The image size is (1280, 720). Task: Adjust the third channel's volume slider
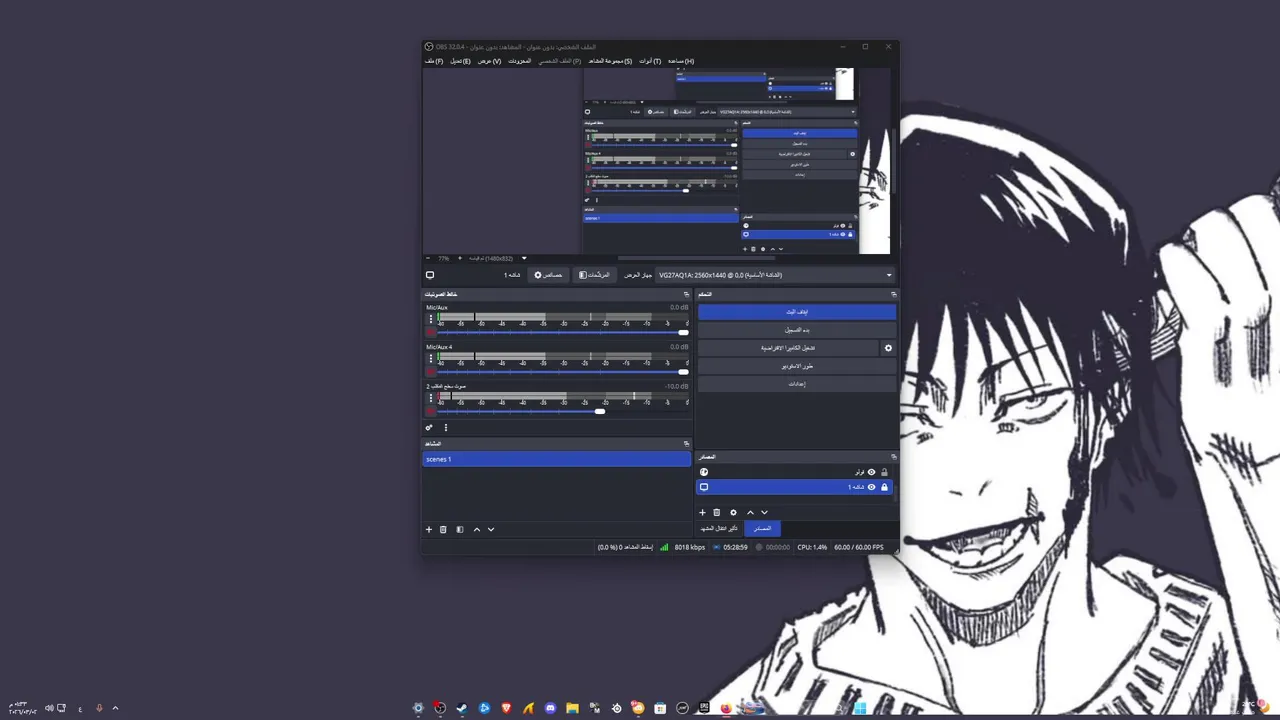pyautogui.click(x=563, y=411)
